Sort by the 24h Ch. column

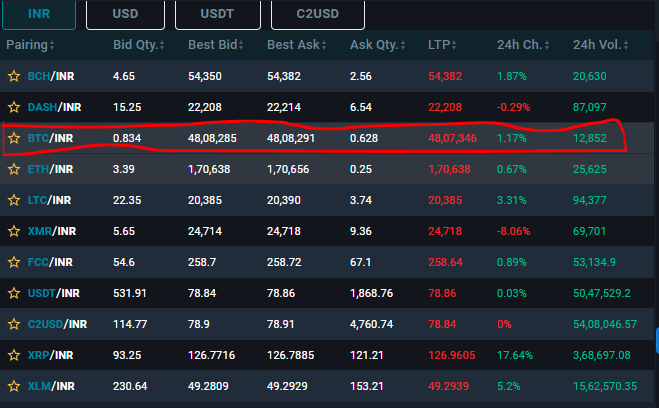(523, 45)
